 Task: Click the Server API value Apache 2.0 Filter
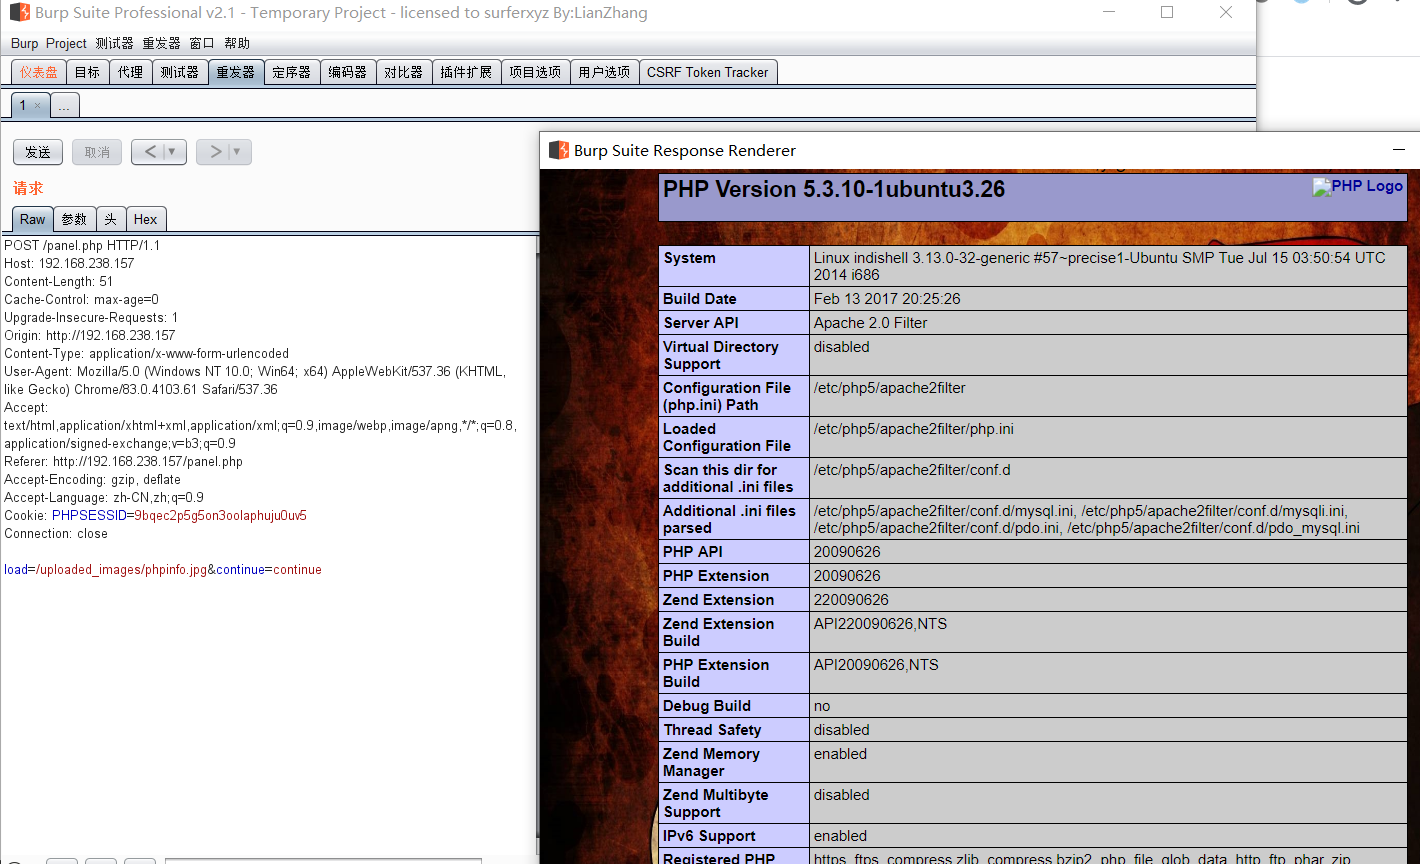click(x=870, y=323)
